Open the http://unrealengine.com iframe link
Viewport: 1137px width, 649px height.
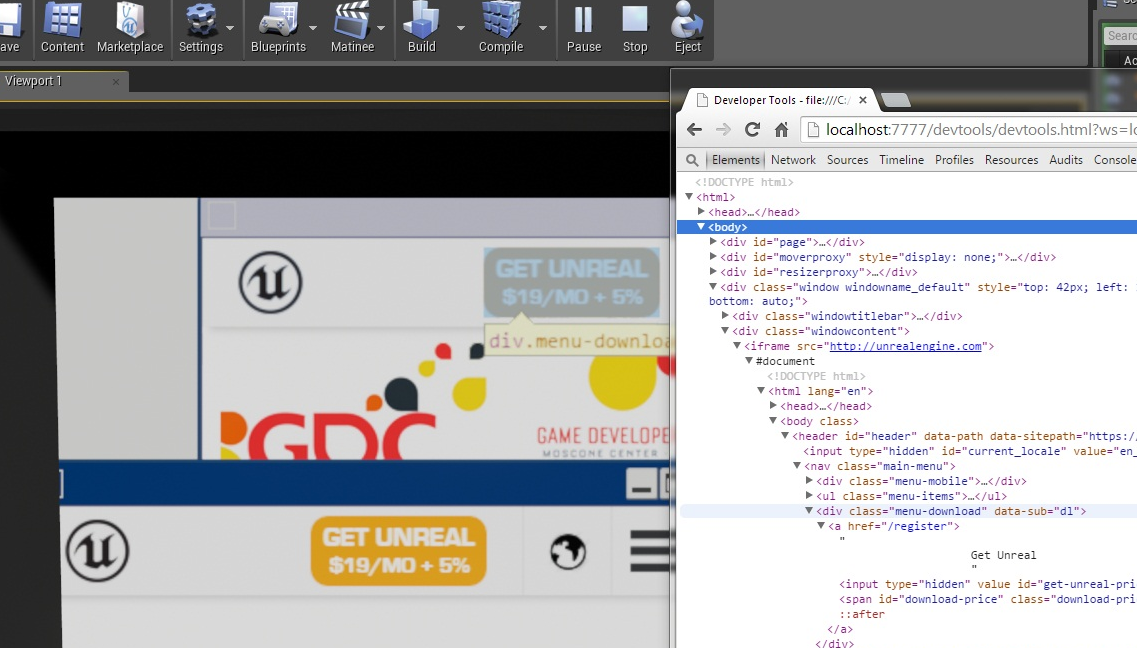[x=906, y=347]
